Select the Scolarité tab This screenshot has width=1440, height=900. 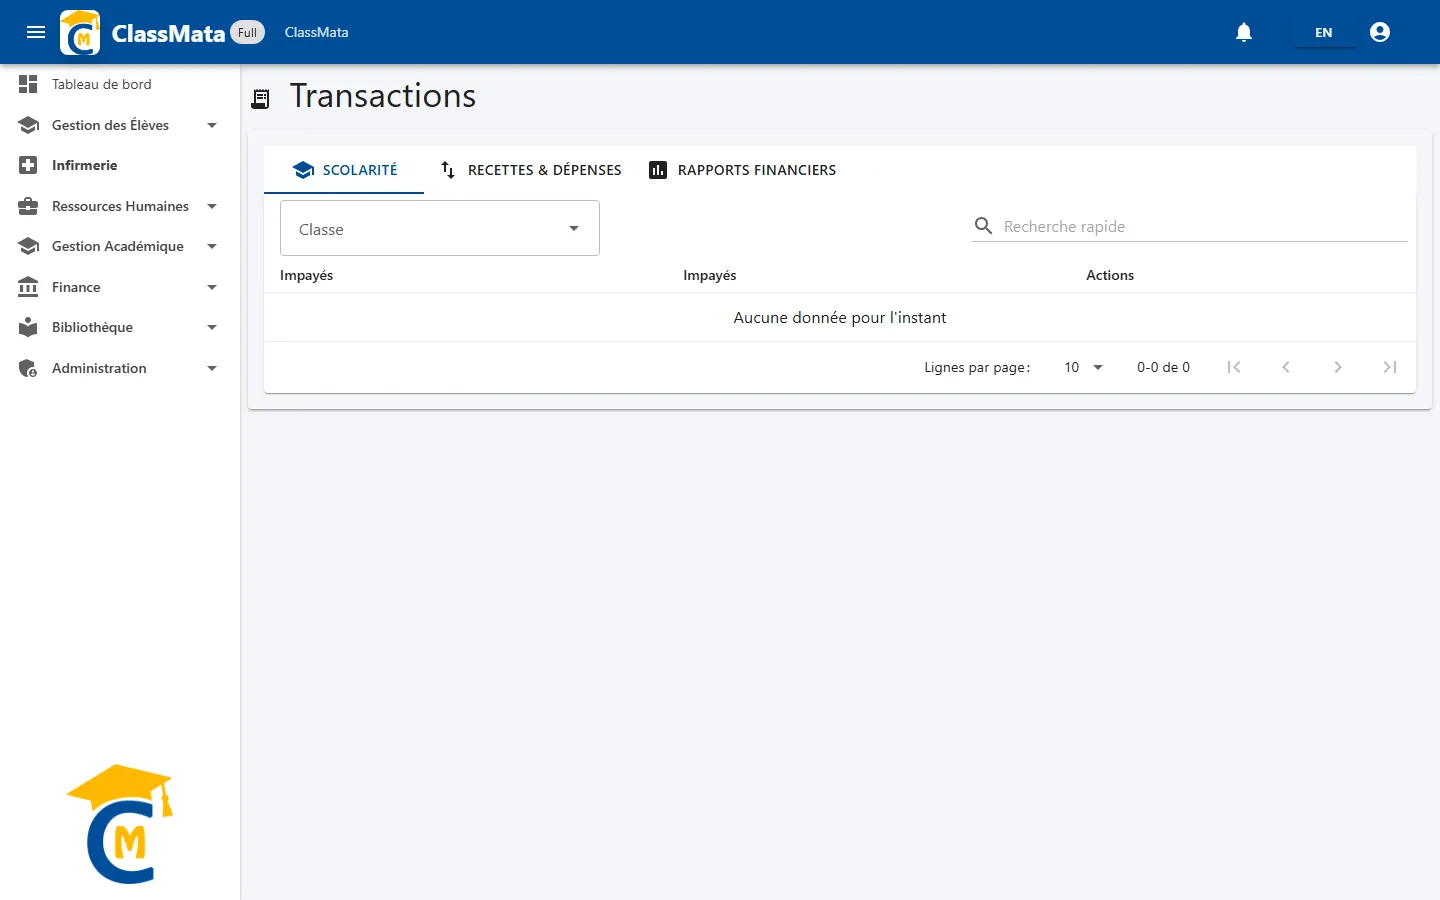(344, 170)
